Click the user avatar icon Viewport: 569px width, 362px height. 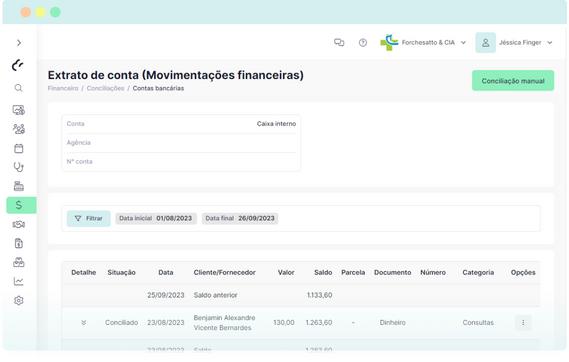coord(486,43)
